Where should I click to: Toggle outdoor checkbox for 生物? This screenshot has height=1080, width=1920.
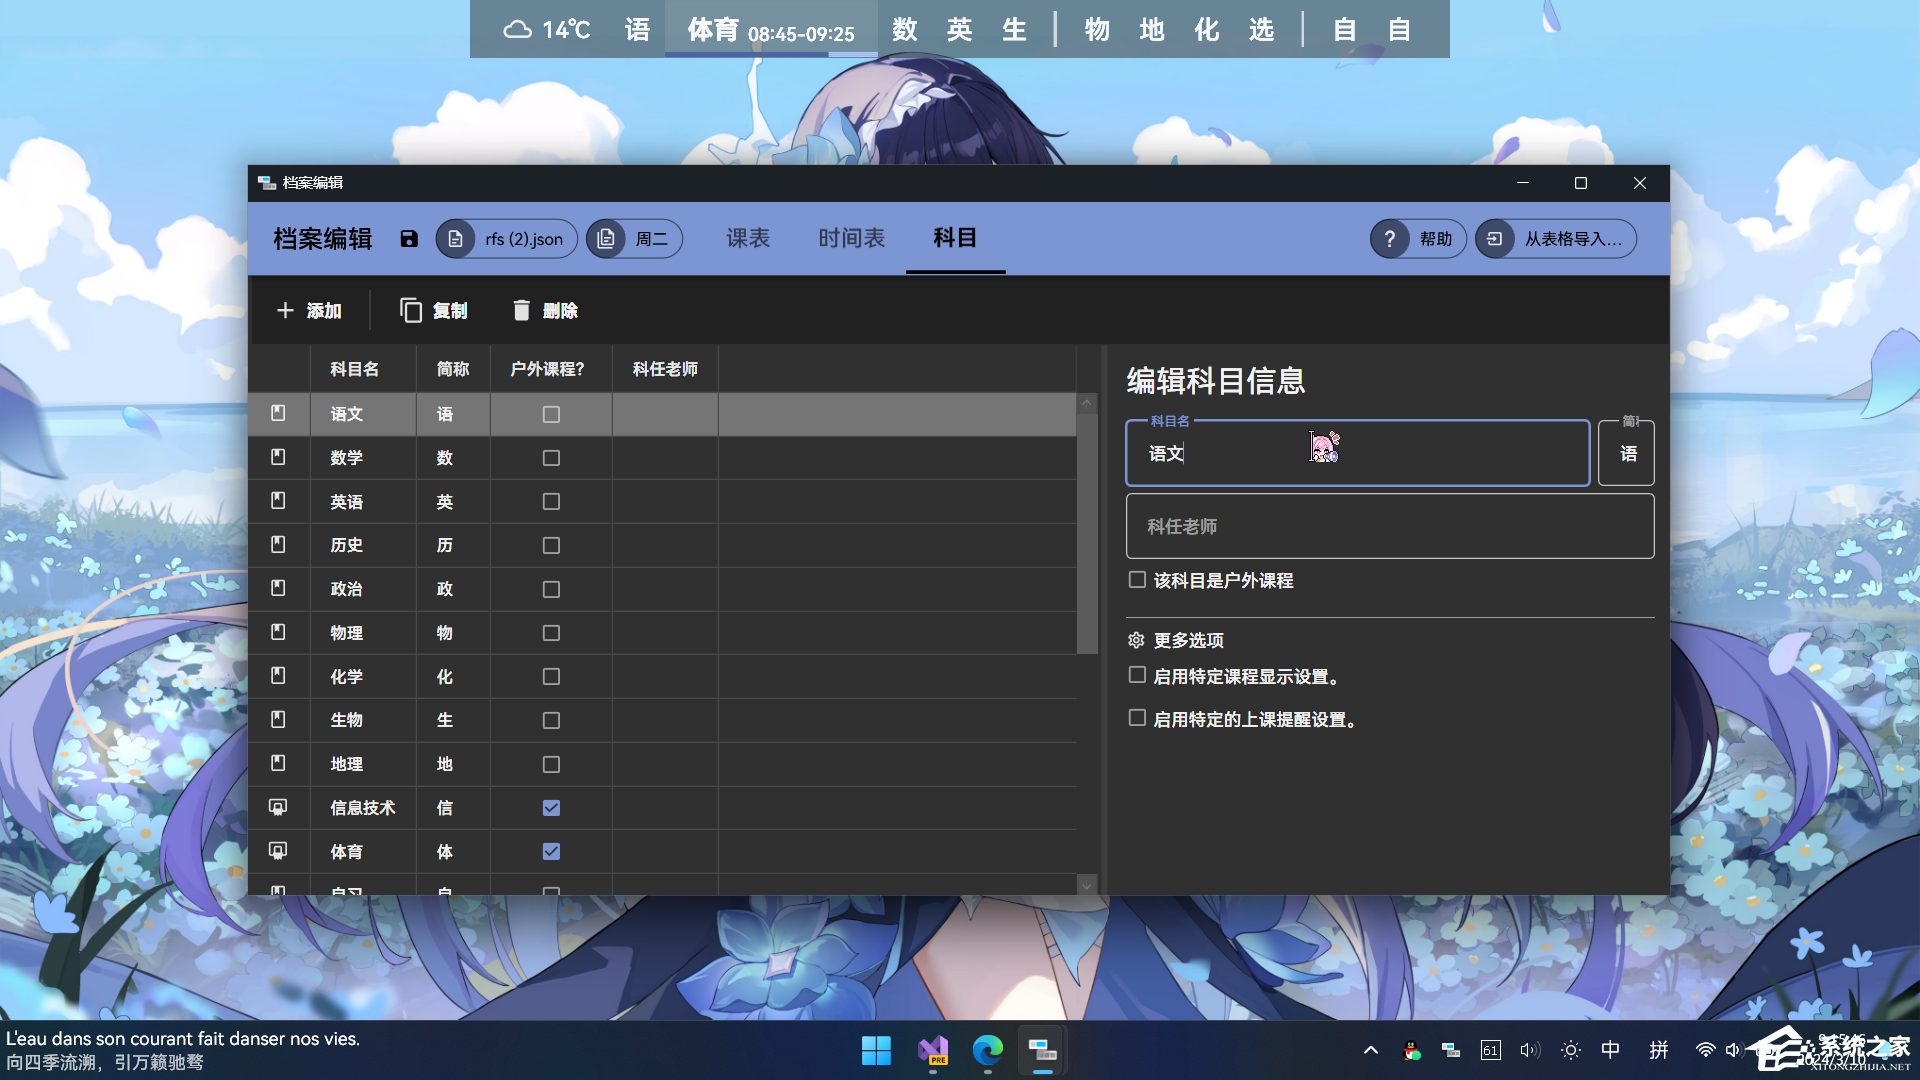coord(551,721)
